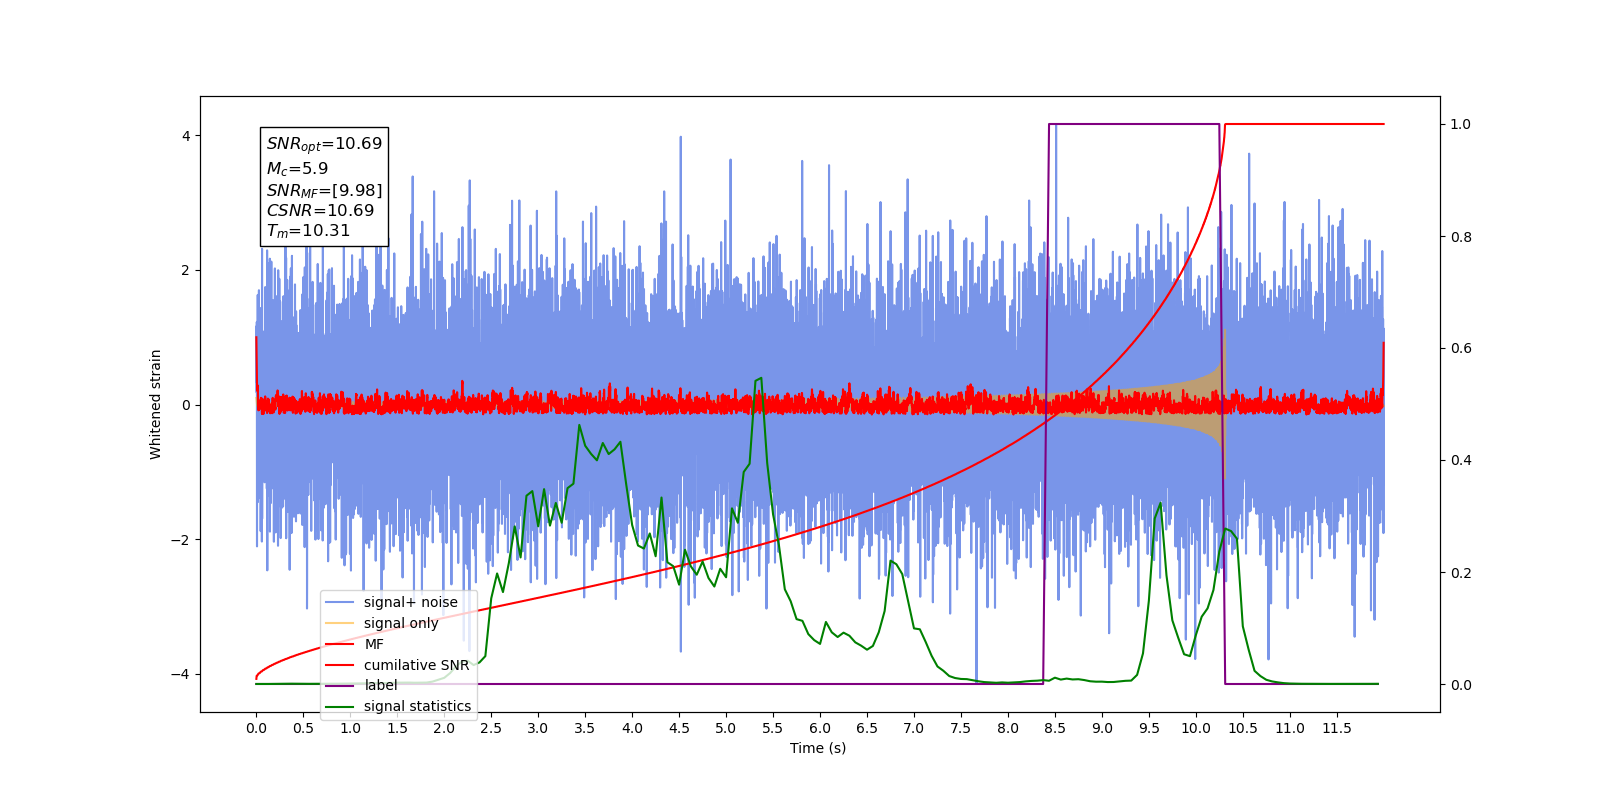Click the 8.5 tick on the time axis
The width and height of the screenshot is (1600, 800).
[x=1055, y=728]
